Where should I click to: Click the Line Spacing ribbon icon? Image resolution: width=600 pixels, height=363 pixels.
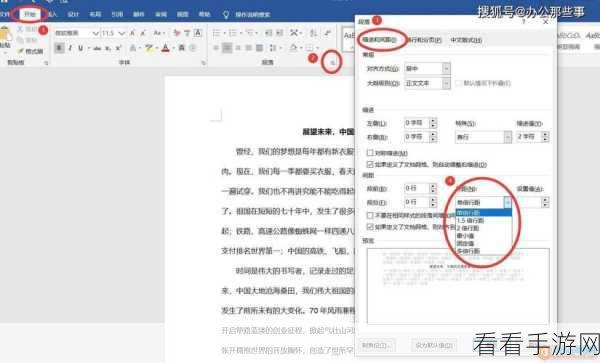[272, 48]
